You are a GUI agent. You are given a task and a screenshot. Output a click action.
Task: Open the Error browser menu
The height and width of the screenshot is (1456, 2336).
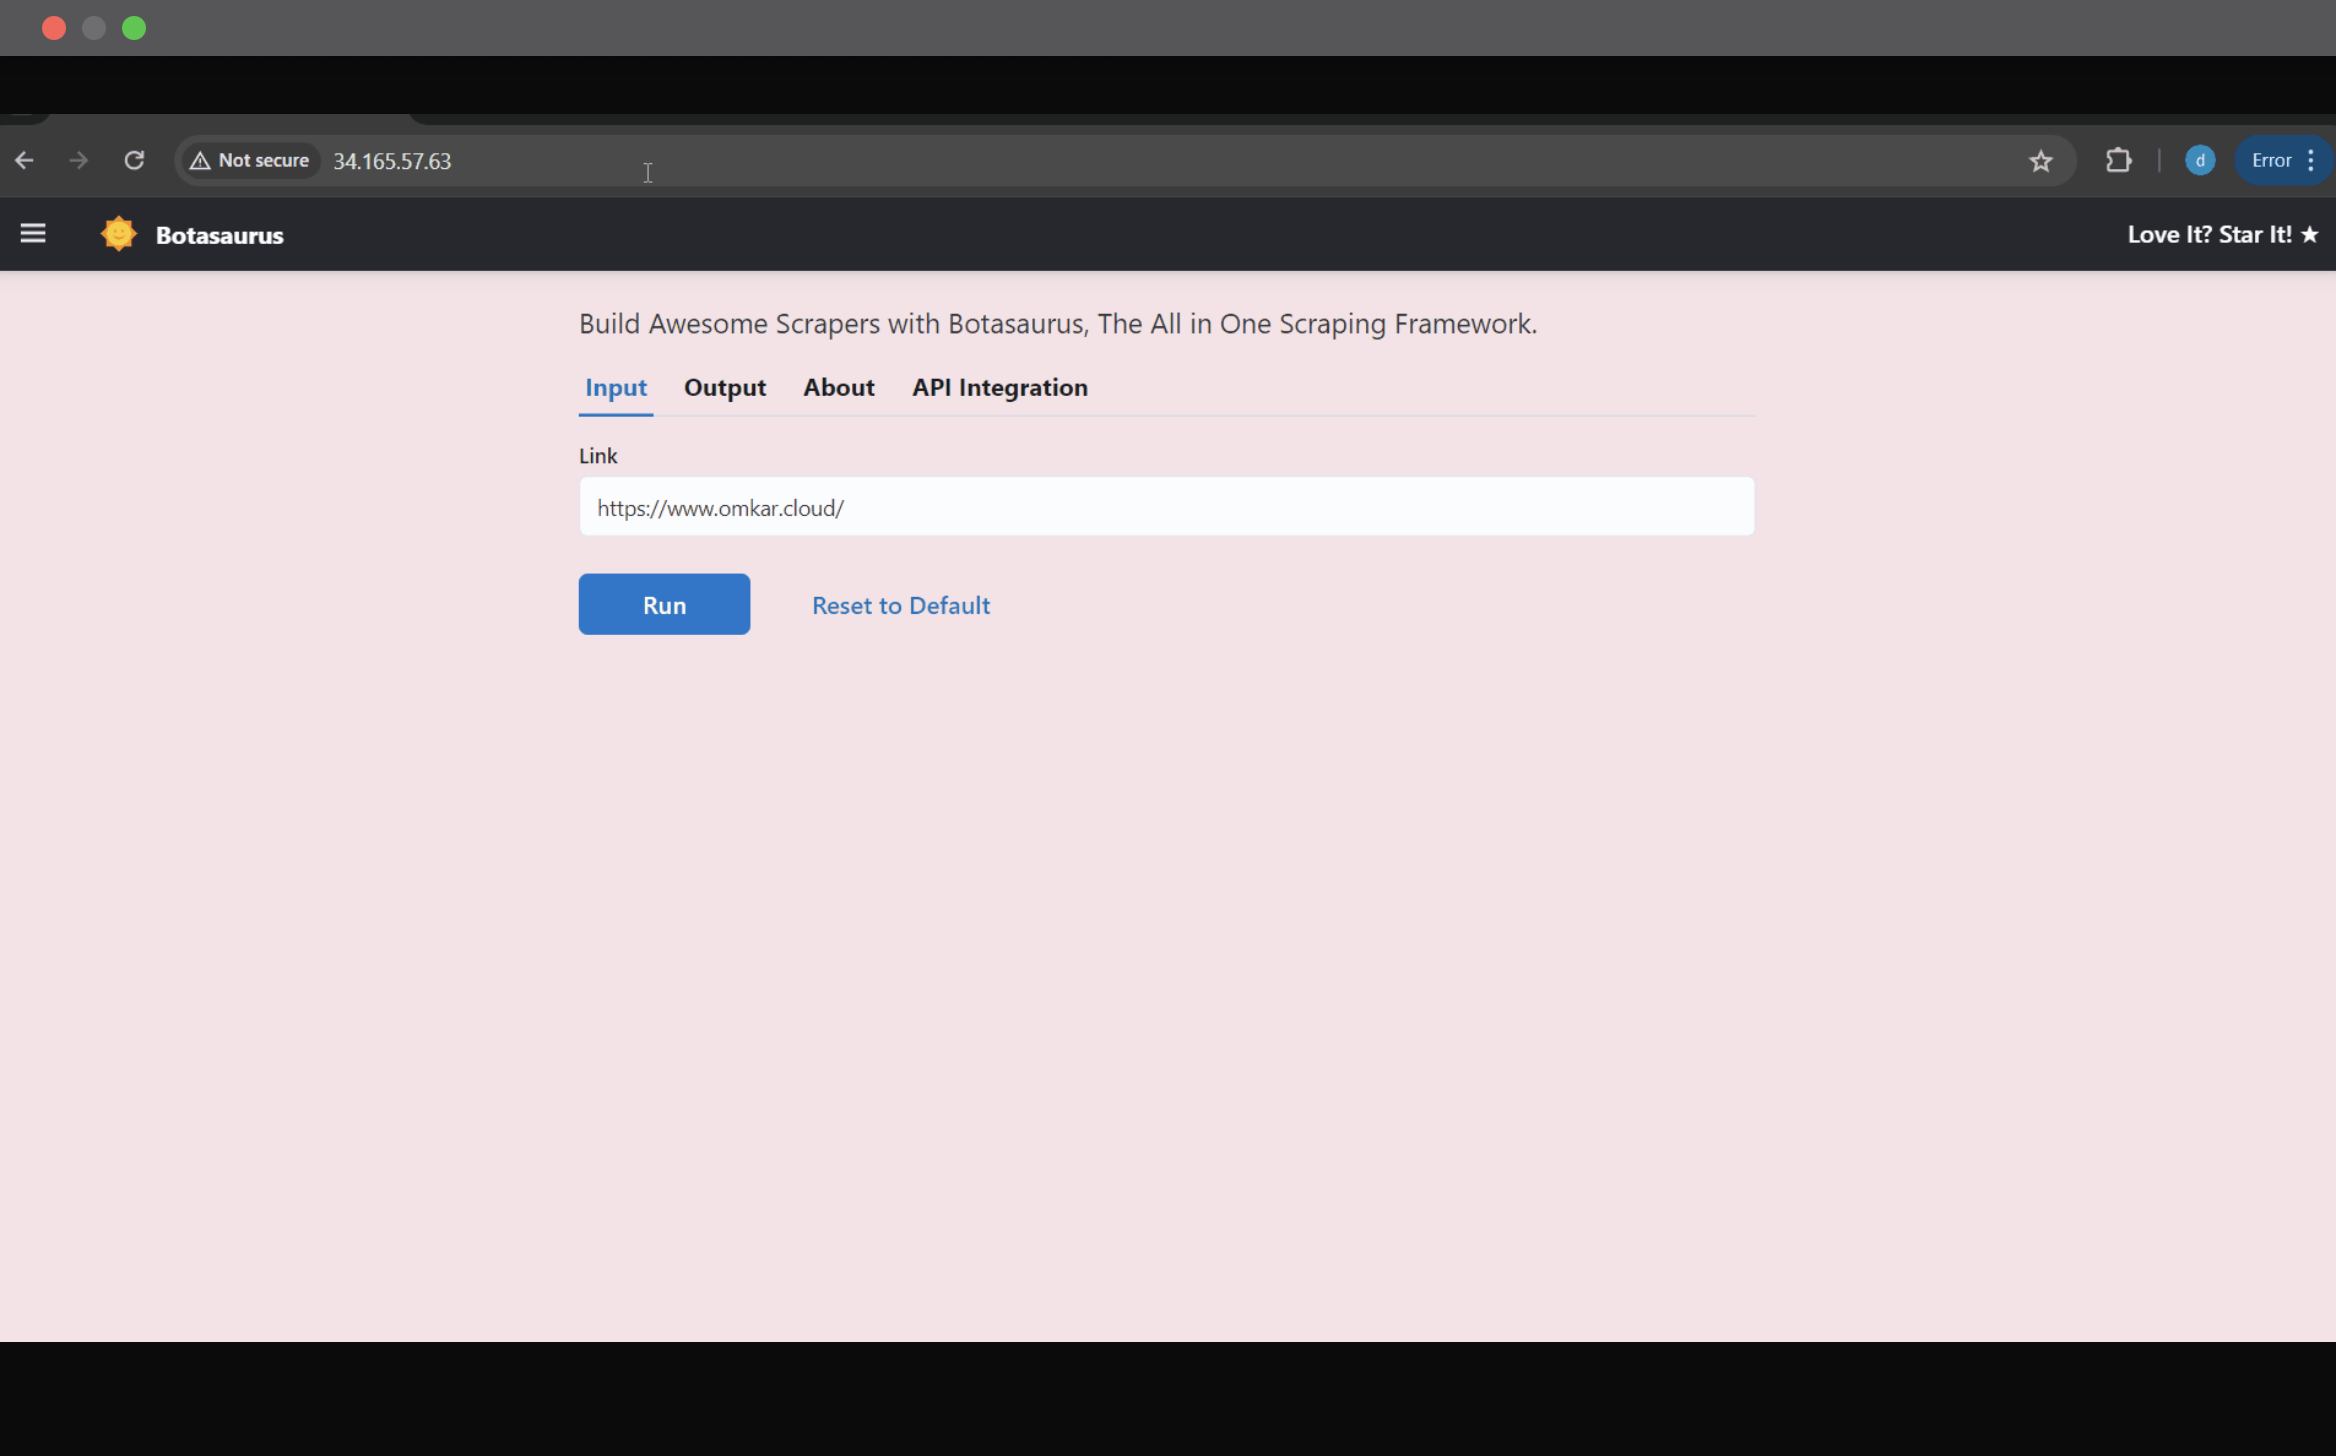2283,161
